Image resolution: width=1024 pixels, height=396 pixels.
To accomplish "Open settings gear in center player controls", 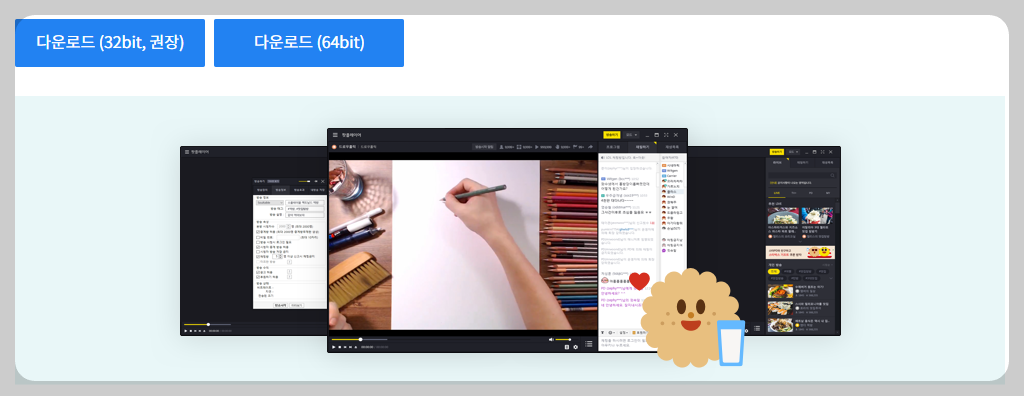I will 575,347.
